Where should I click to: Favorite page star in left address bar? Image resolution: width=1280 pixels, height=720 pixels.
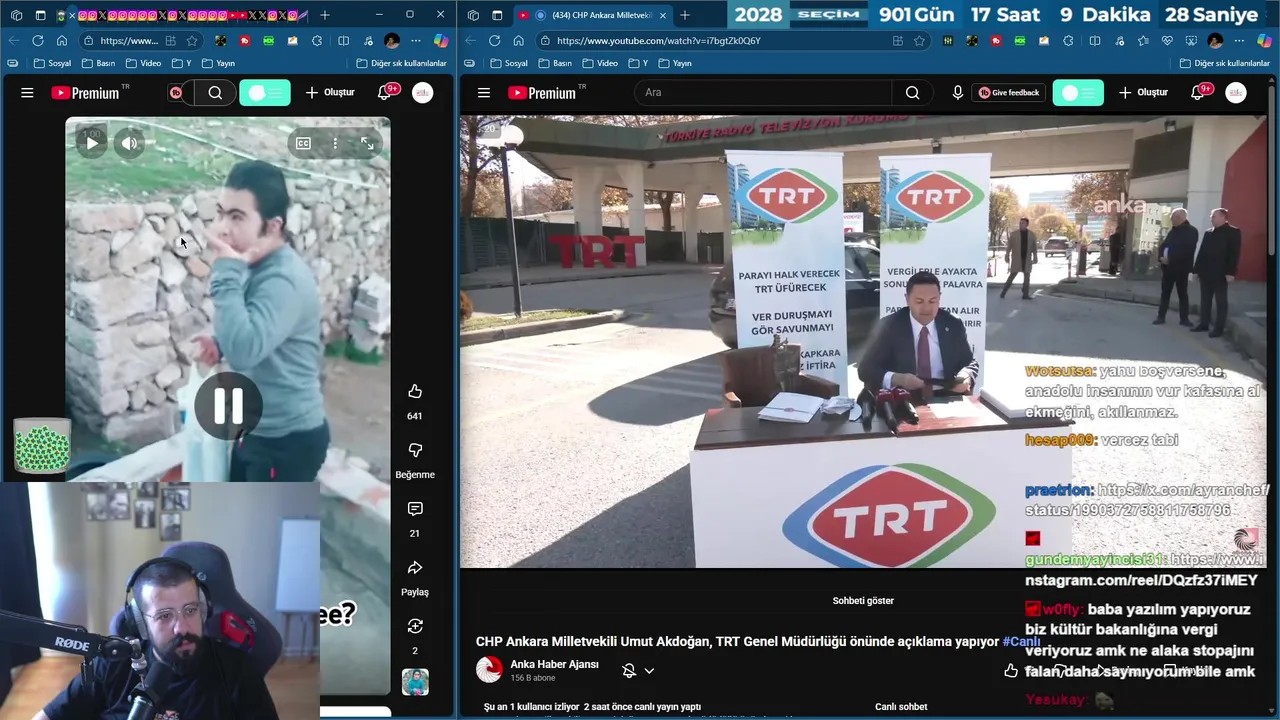pyautogui.click(x=192, y=41)
